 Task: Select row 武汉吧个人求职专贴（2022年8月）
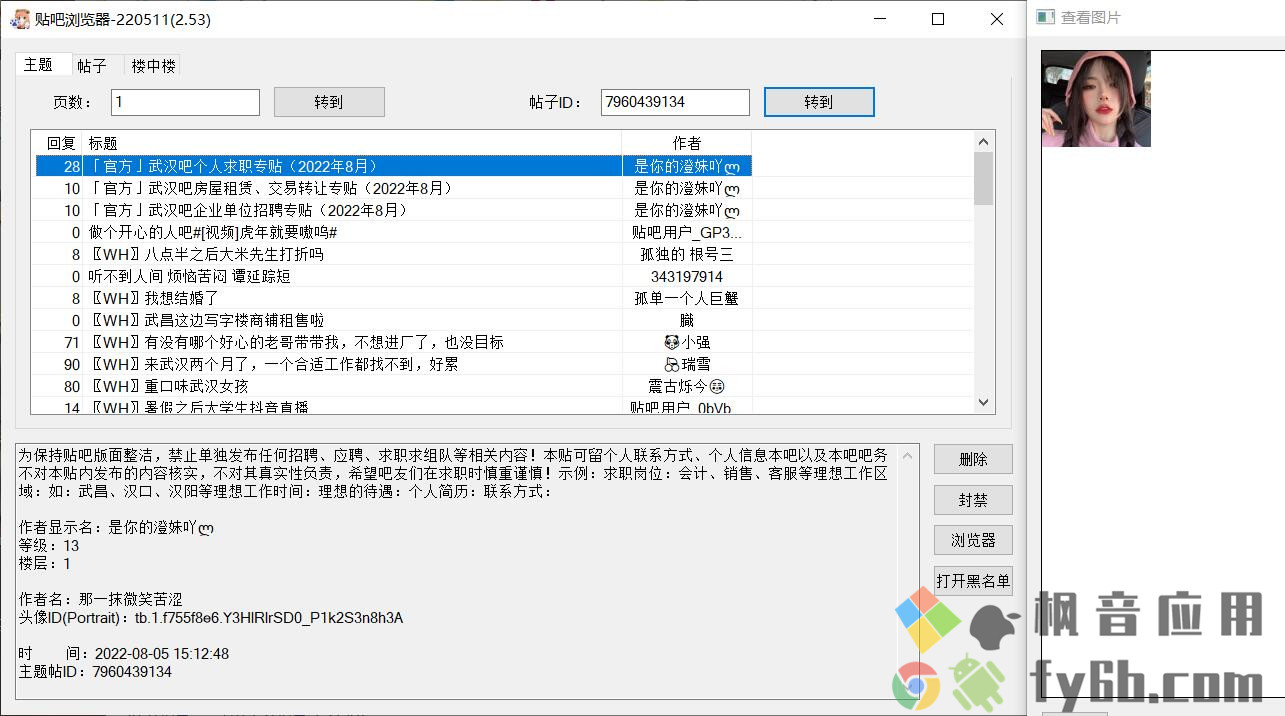coord(394,166)
